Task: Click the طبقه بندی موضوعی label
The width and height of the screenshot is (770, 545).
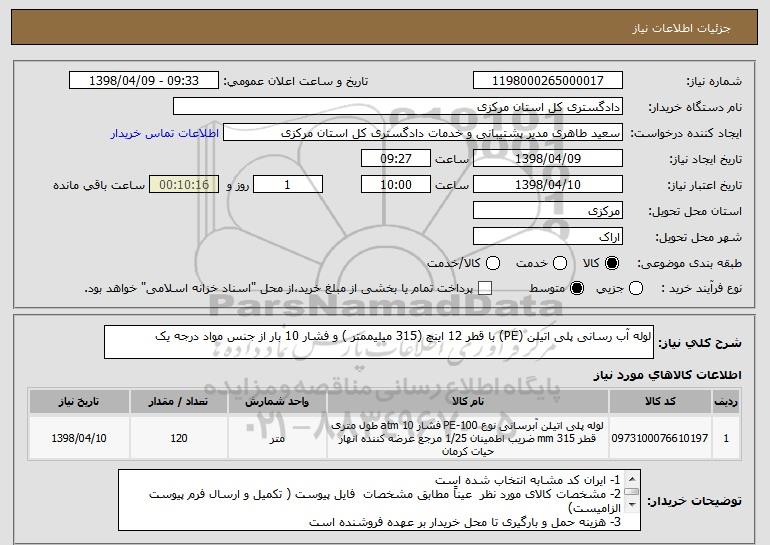Action: coord(689,264)
